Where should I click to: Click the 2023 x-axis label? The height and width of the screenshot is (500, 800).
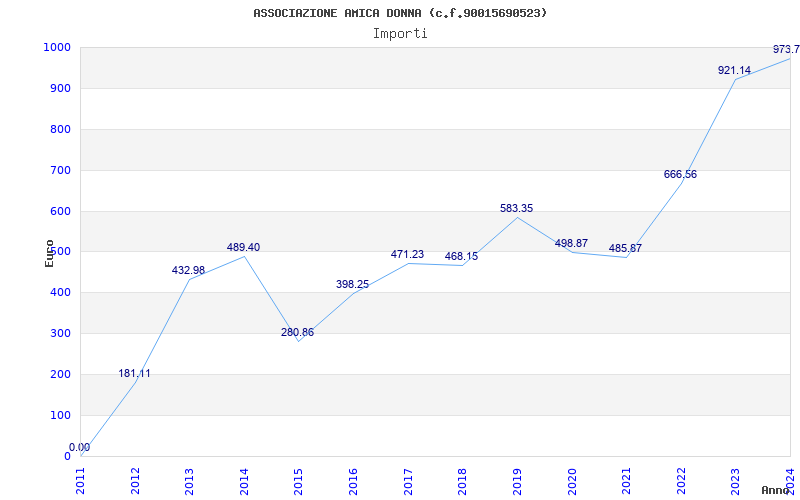tap(736, 481)
